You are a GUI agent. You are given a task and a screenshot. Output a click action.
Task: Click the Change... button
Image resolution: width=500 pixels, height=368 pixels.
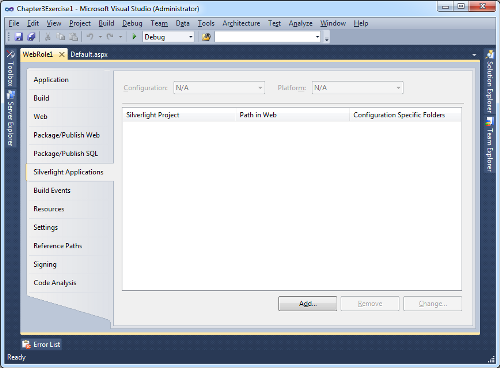(433, 304)
